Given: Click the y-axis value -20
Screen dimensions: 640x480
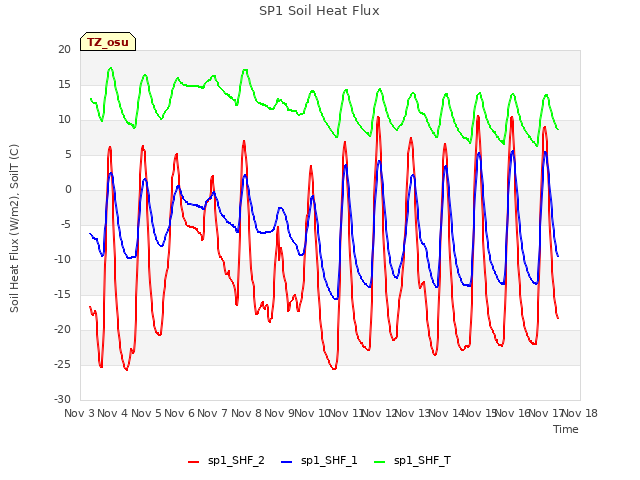Looking at the screenshot, I should [62, 330].
